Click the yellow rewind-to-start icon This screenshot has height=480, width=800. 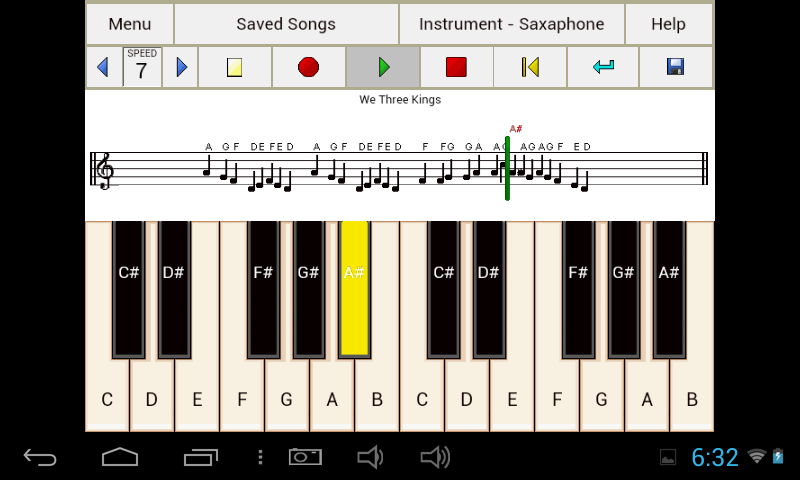click(x=530, y=67)
